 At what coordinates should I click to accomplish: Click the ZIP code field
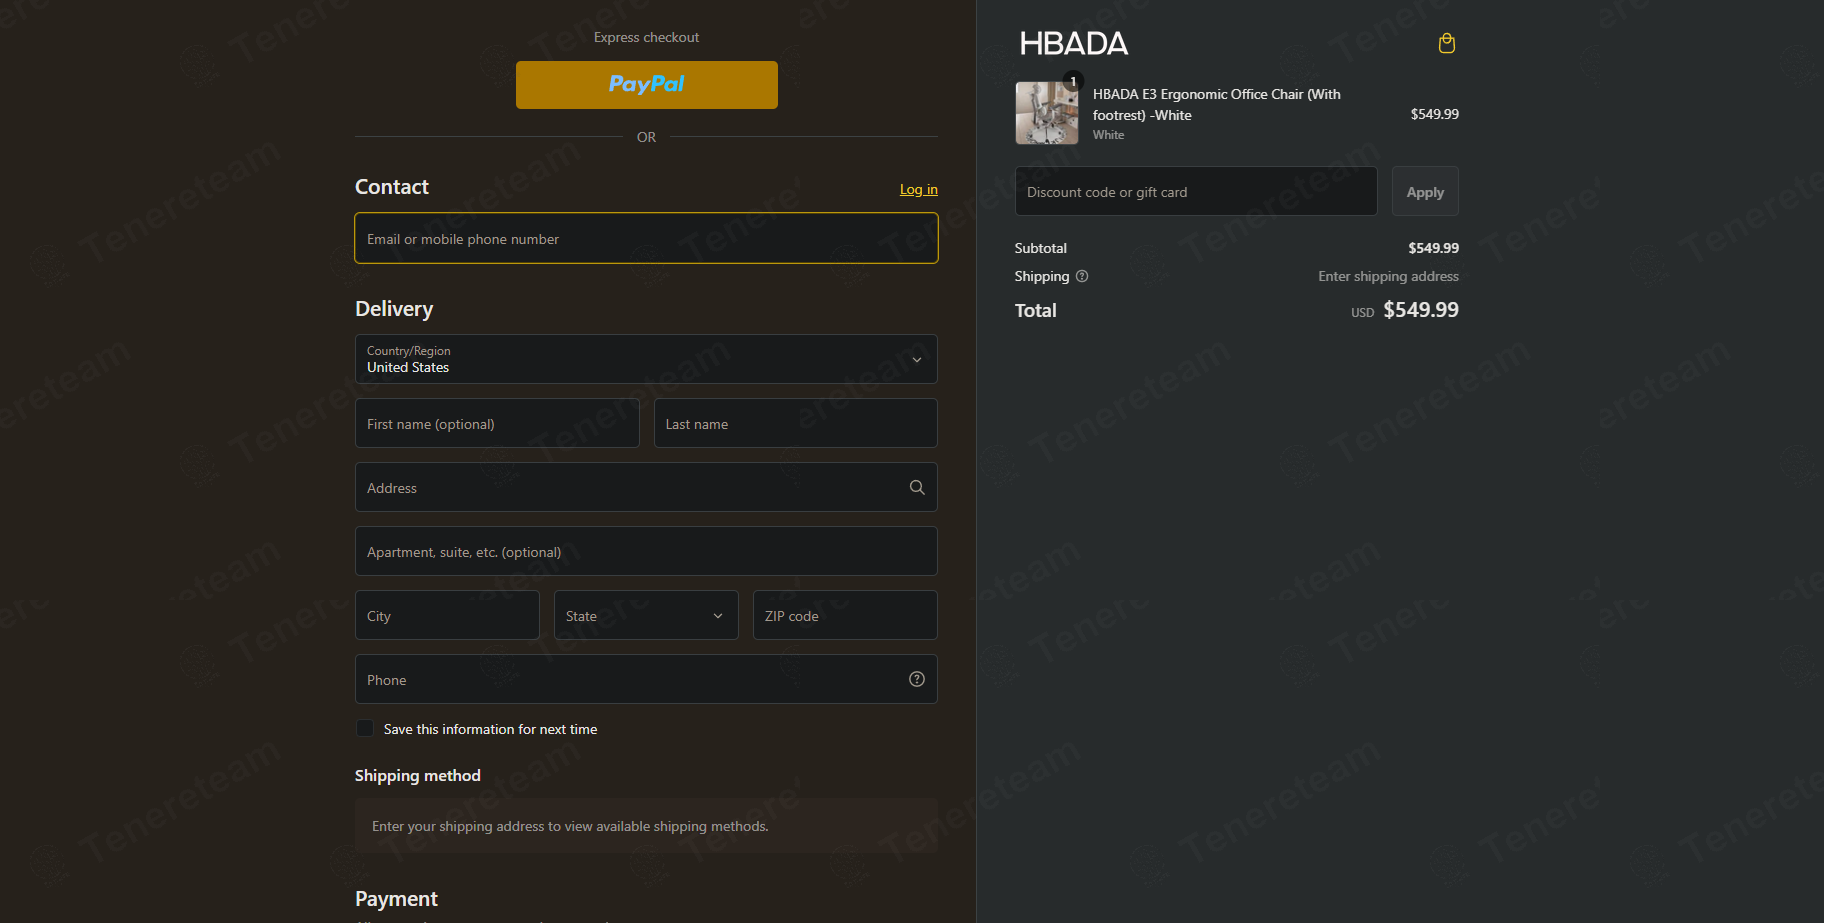tap(845, 615)
